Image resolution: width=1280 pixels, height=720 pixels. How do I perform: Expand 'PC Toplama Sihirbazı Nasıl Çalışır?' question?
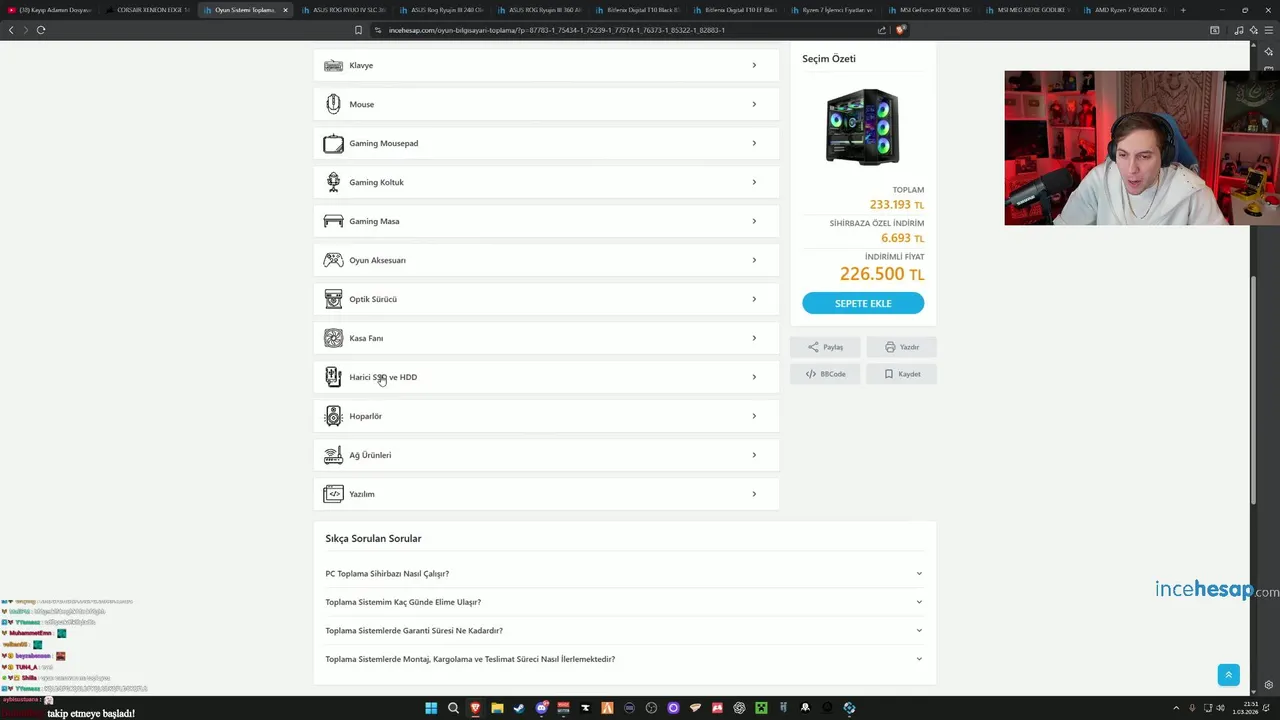point(624,574)
